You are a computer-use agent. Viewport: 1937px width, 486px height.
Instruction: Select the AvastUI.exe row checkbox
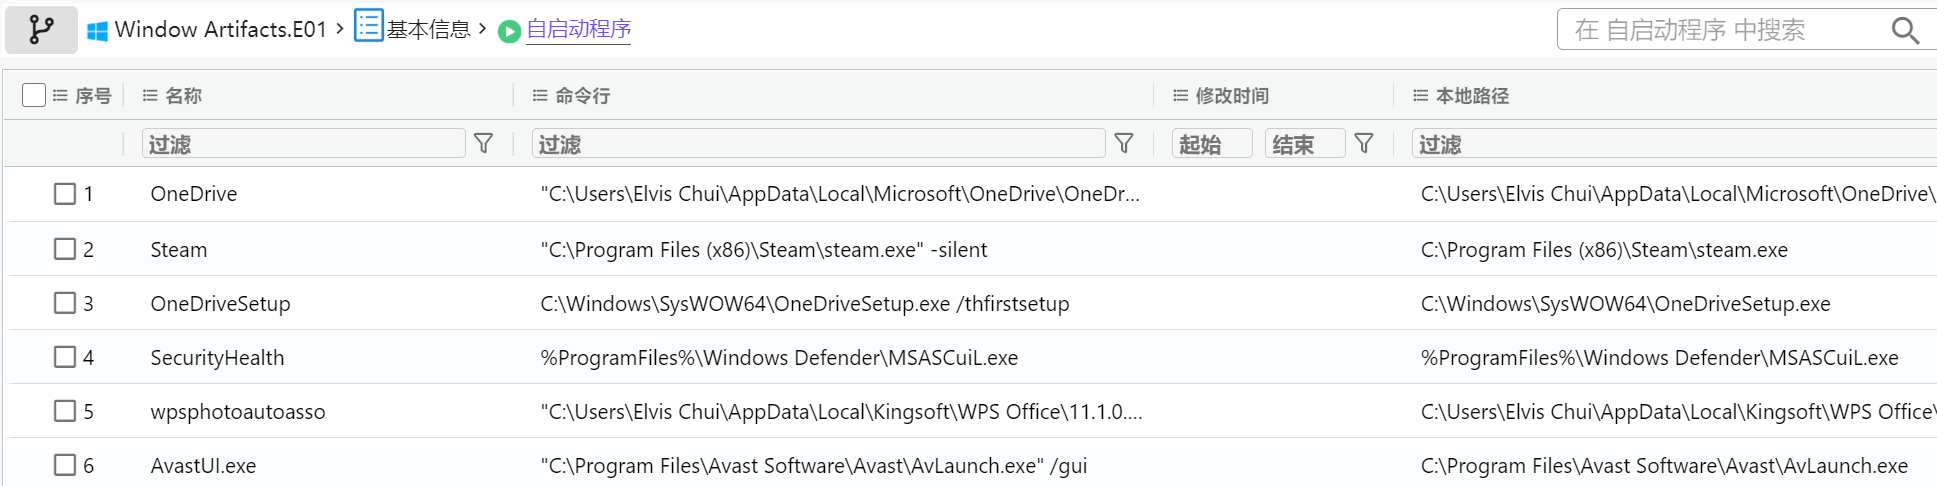(x=65, y=465)
